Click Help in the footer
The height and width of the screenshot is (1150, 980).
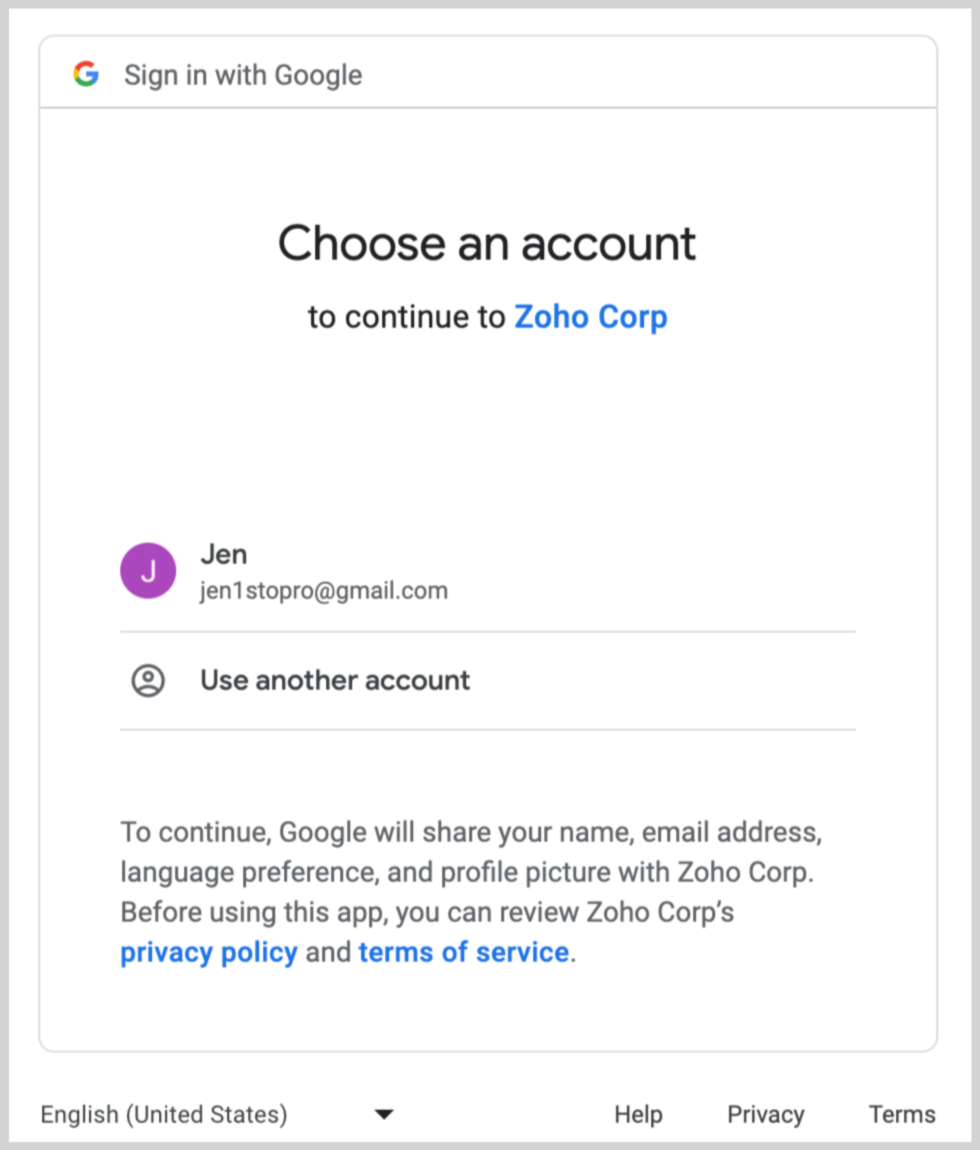[638, 1114]
